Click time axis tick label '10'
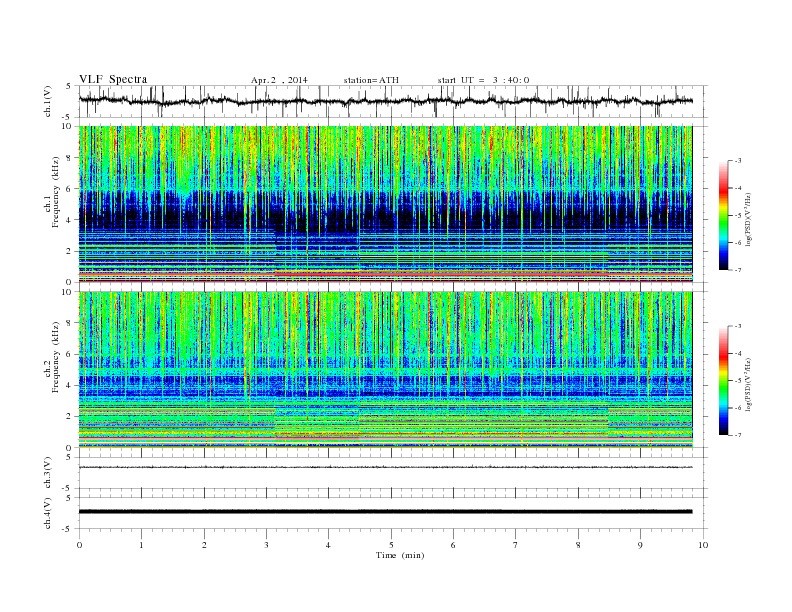792x612 pixels. point(703,545)
